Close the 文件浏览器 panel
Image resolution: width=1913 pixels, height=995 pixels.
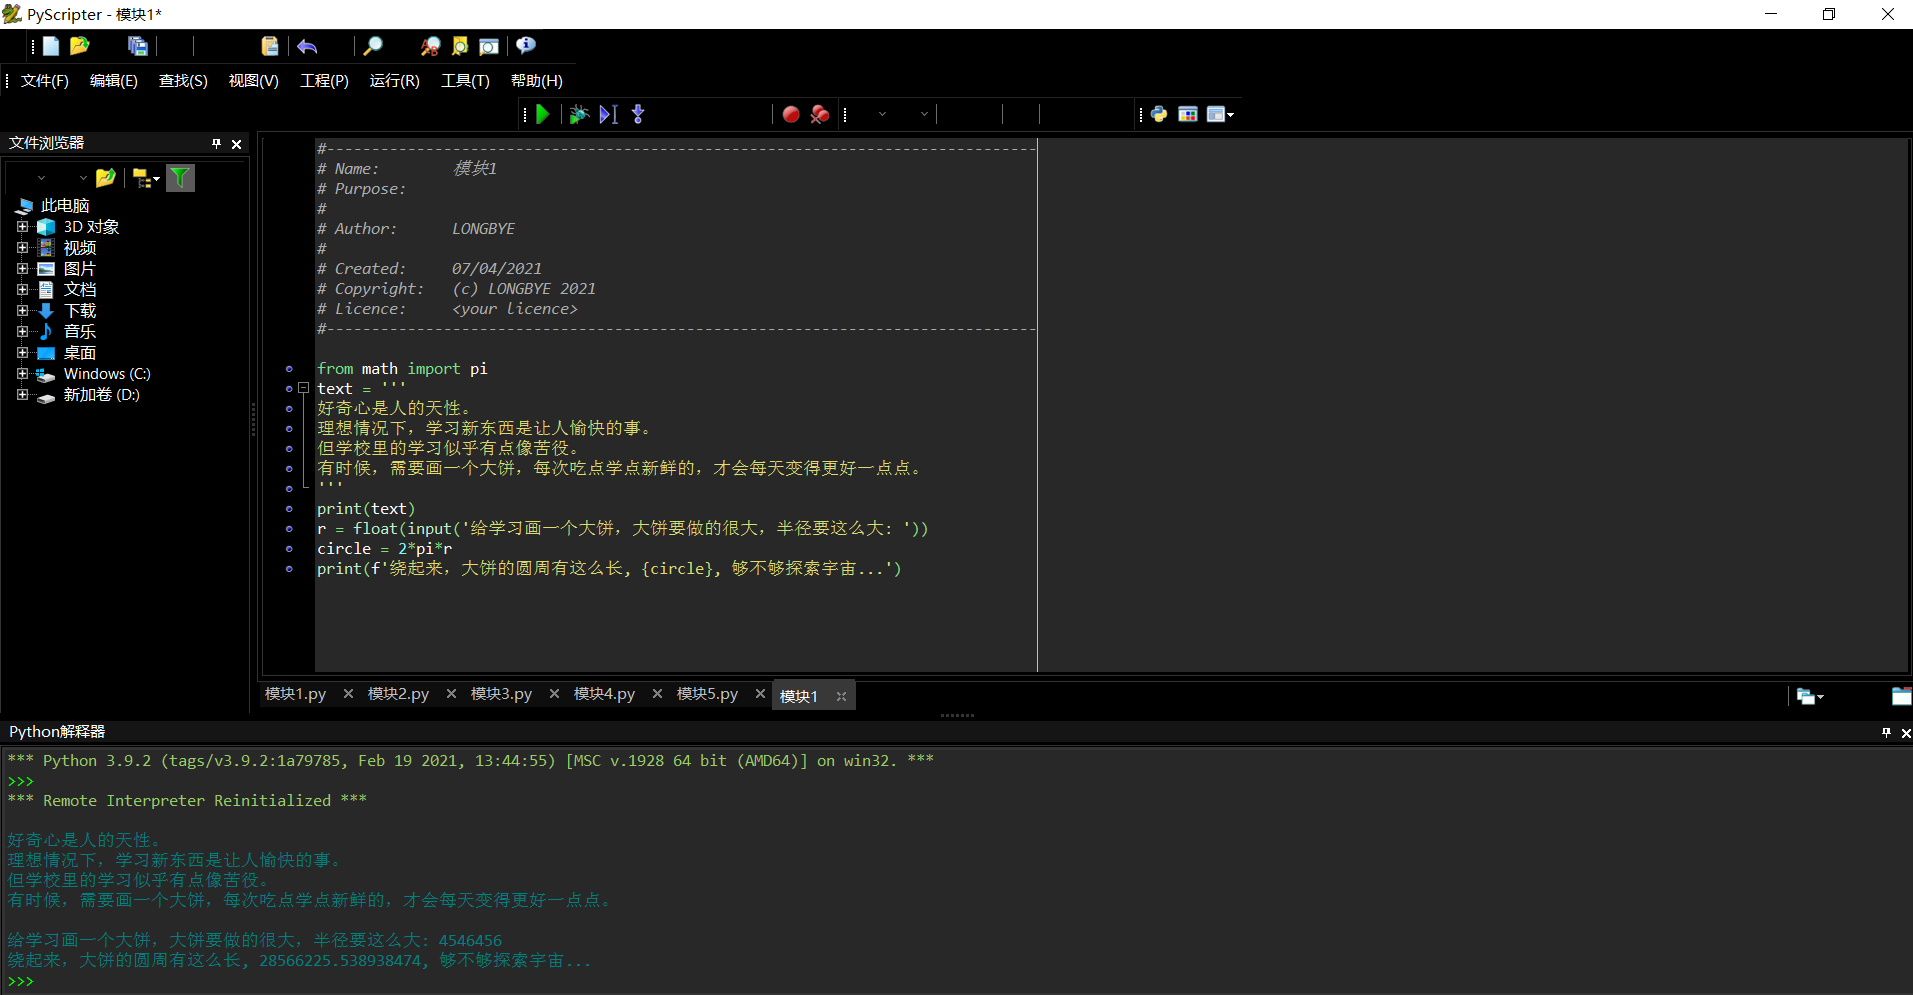tap(237, 144)
